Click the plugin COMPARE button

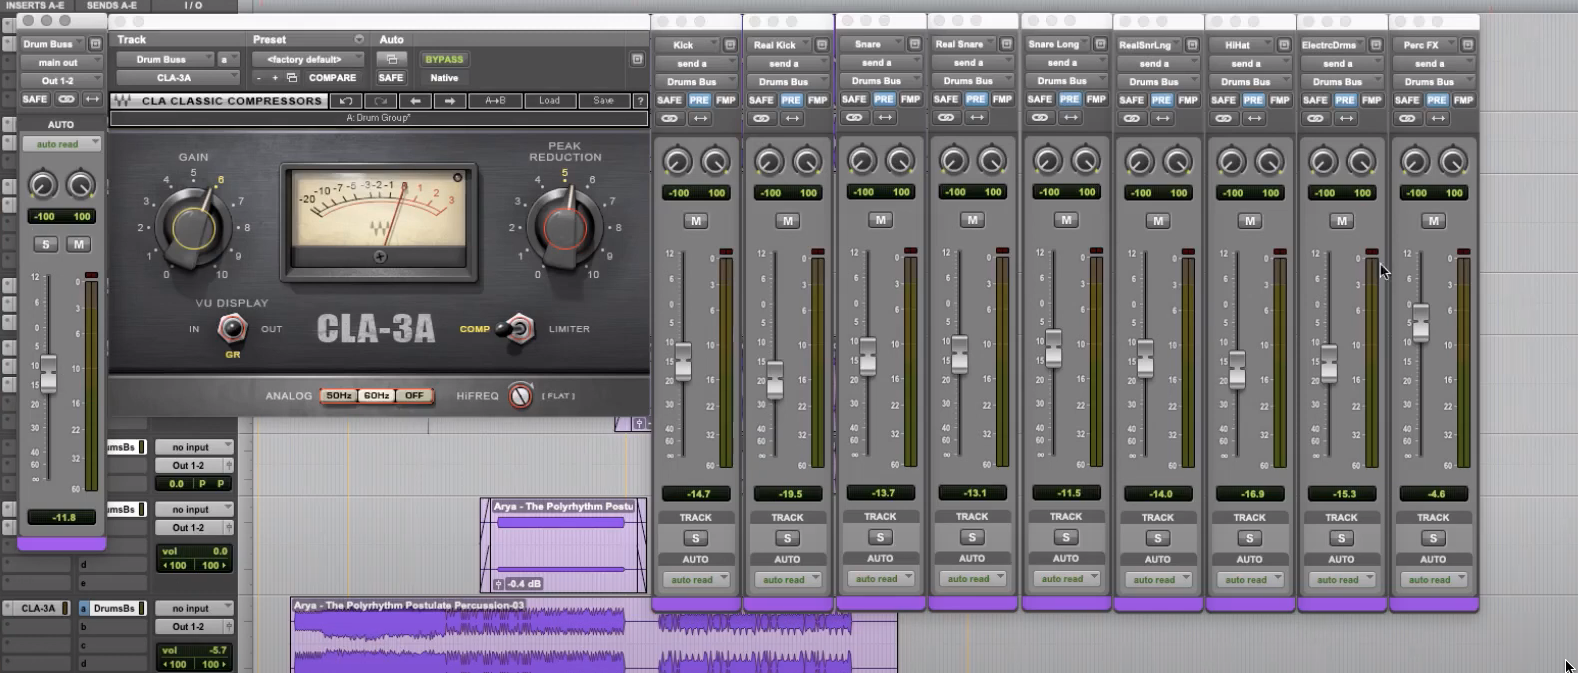point(332,78)
